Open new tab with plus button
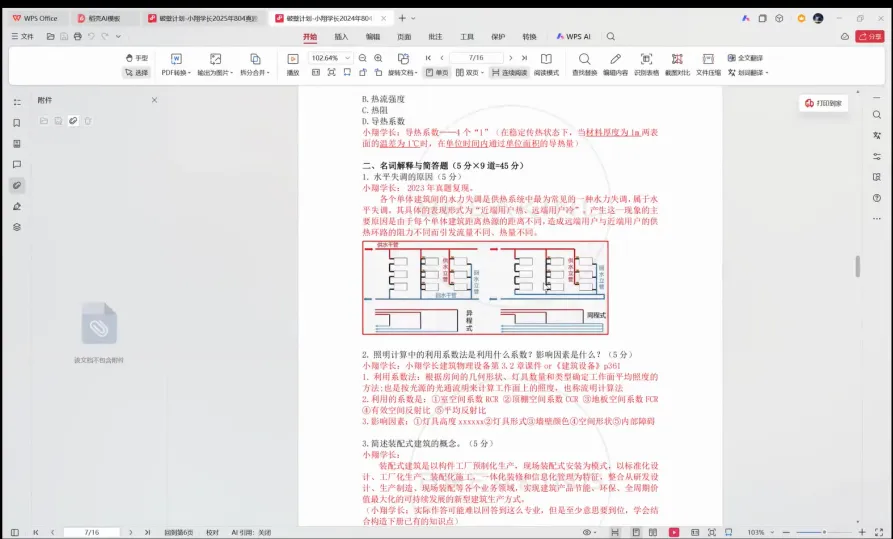This screenshot has width=893, height=539. click(x=402, y=18)
